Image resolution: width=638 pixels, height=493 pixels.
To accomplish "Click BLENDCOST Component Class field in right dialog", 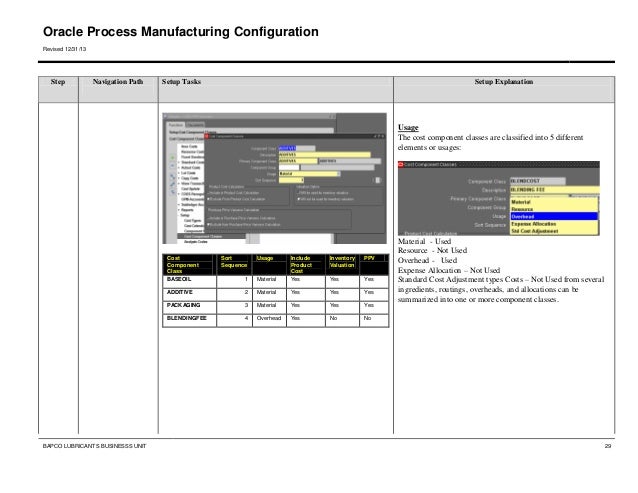I will click(x=538, y=181).
